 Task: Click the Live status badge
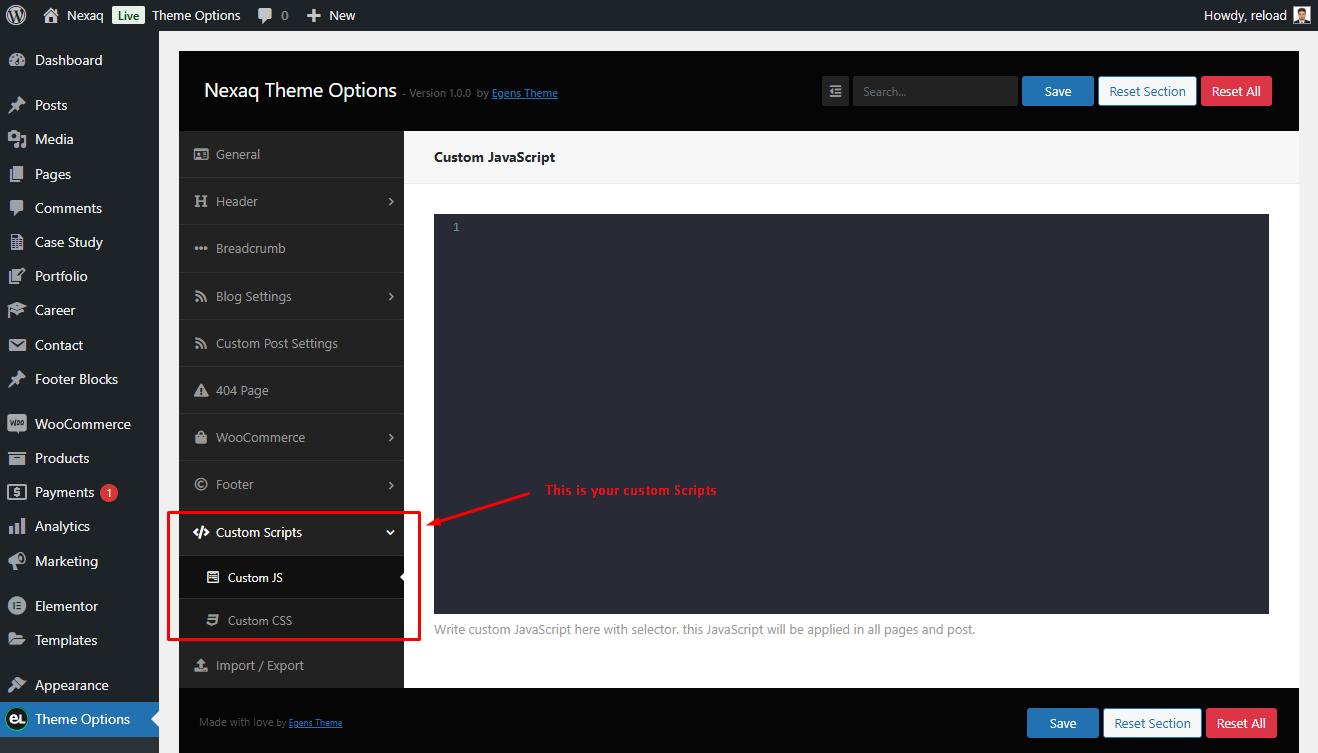[x=128, y=15]
